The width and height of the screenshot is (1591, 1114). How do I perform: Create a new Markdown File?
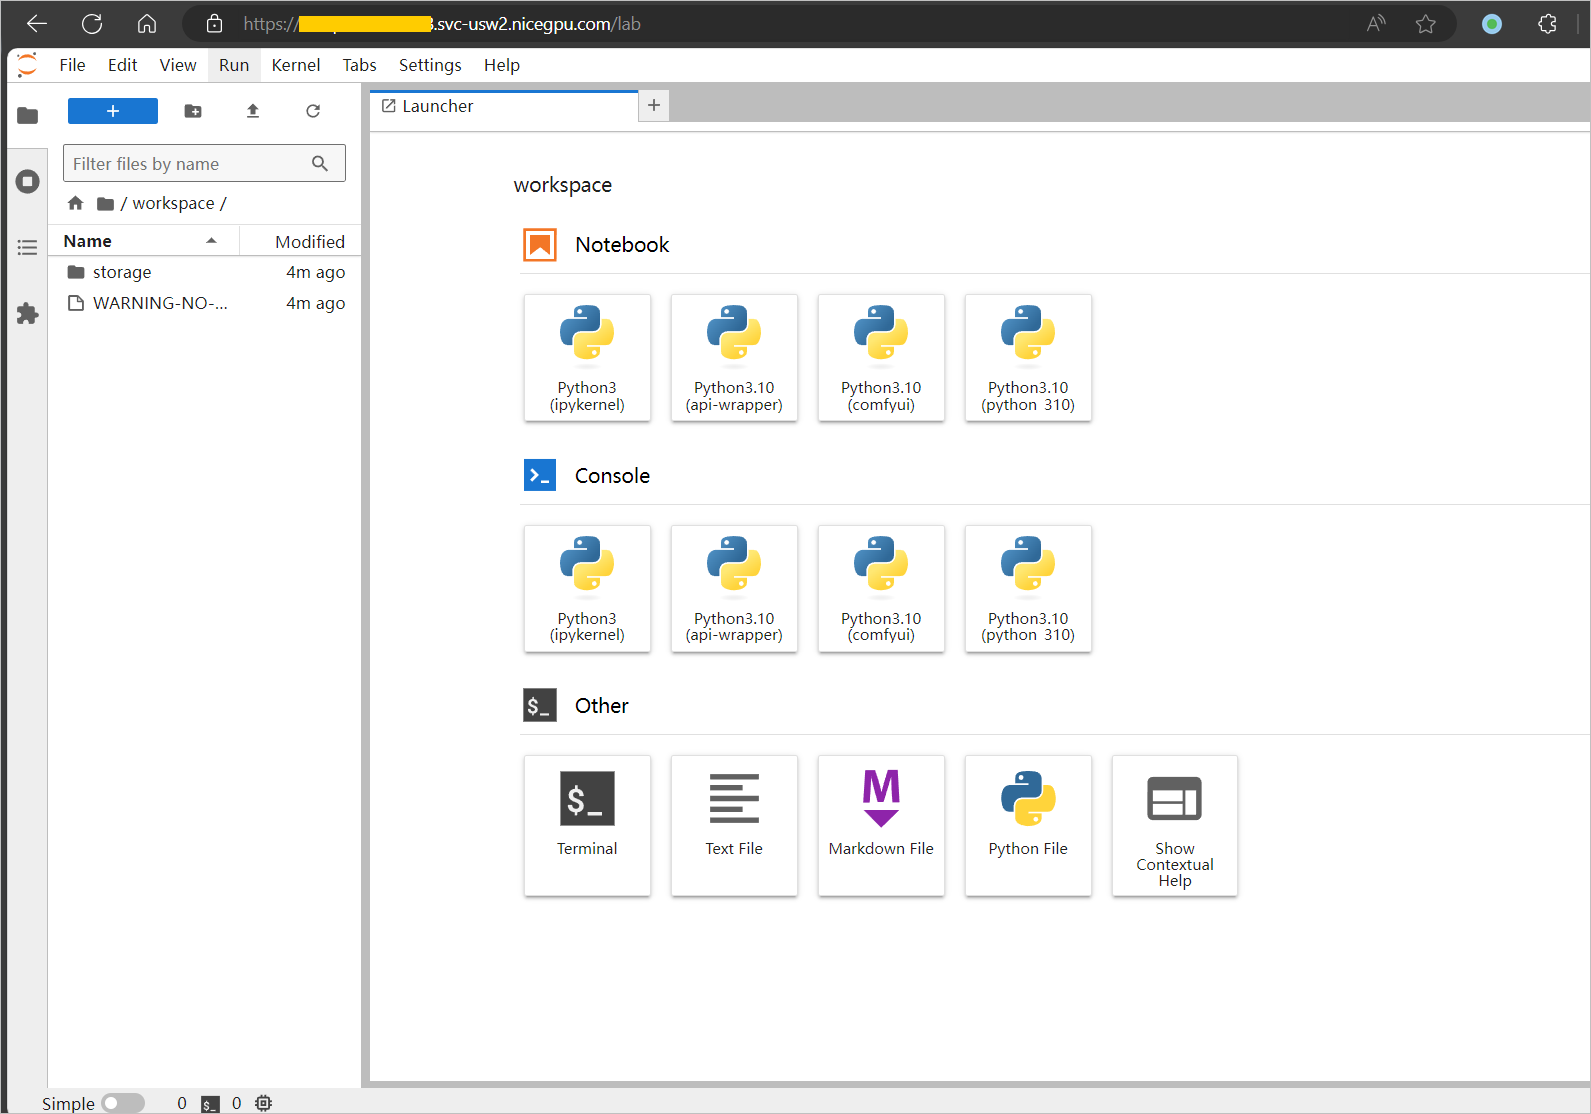click(881, 825)
